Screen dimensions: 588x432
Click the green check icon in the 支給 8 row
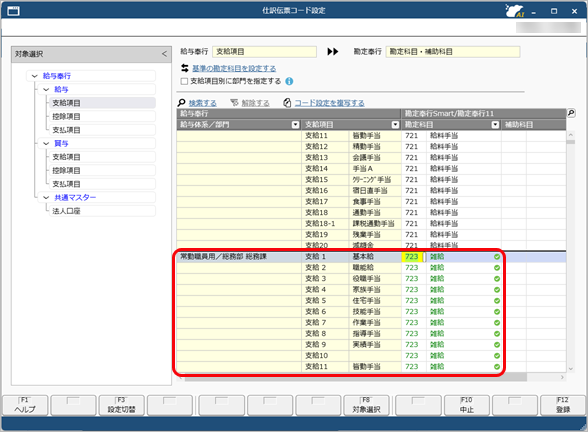pos(497,334)
